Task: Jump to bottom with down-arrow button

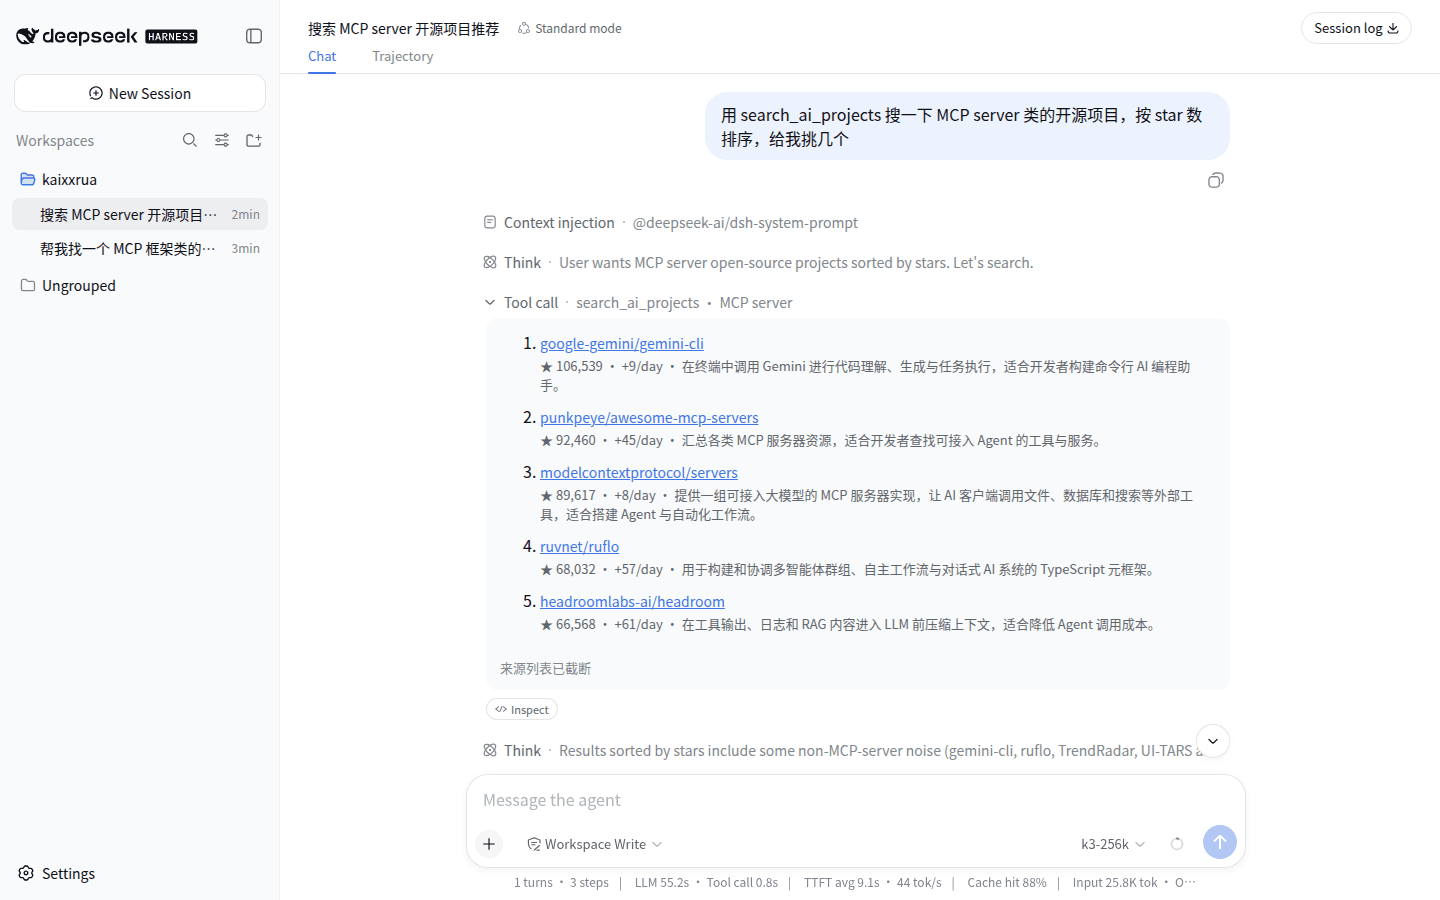Action: point(1213,741)
